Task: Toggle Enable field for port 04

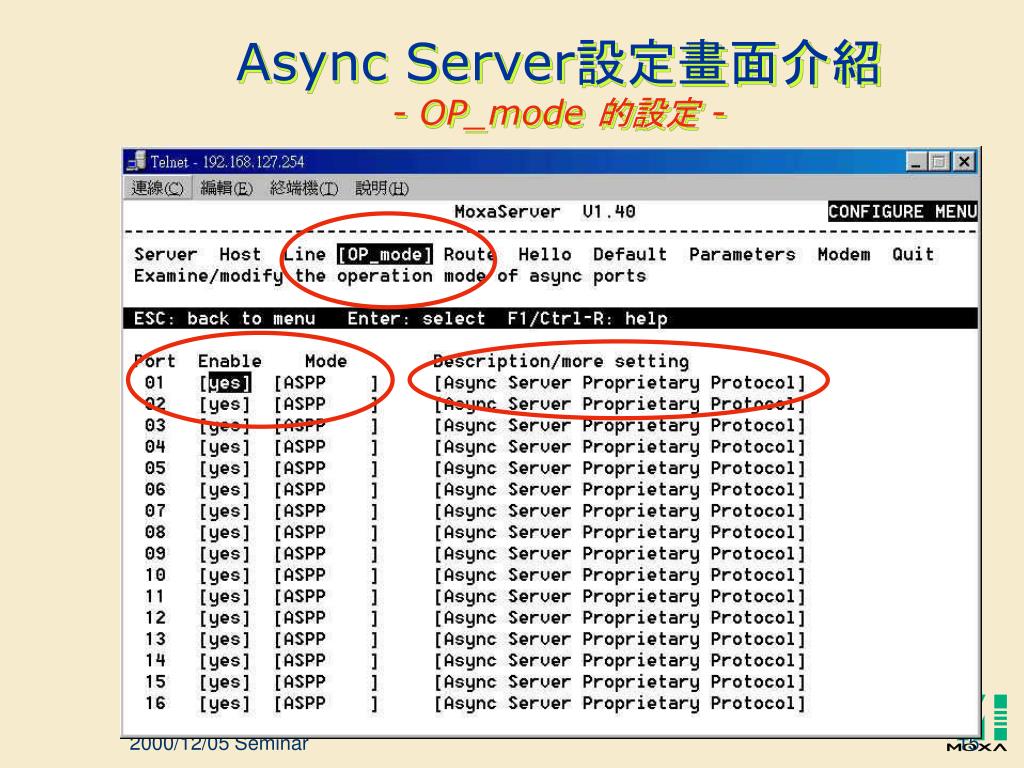Action: coord(225,447)
